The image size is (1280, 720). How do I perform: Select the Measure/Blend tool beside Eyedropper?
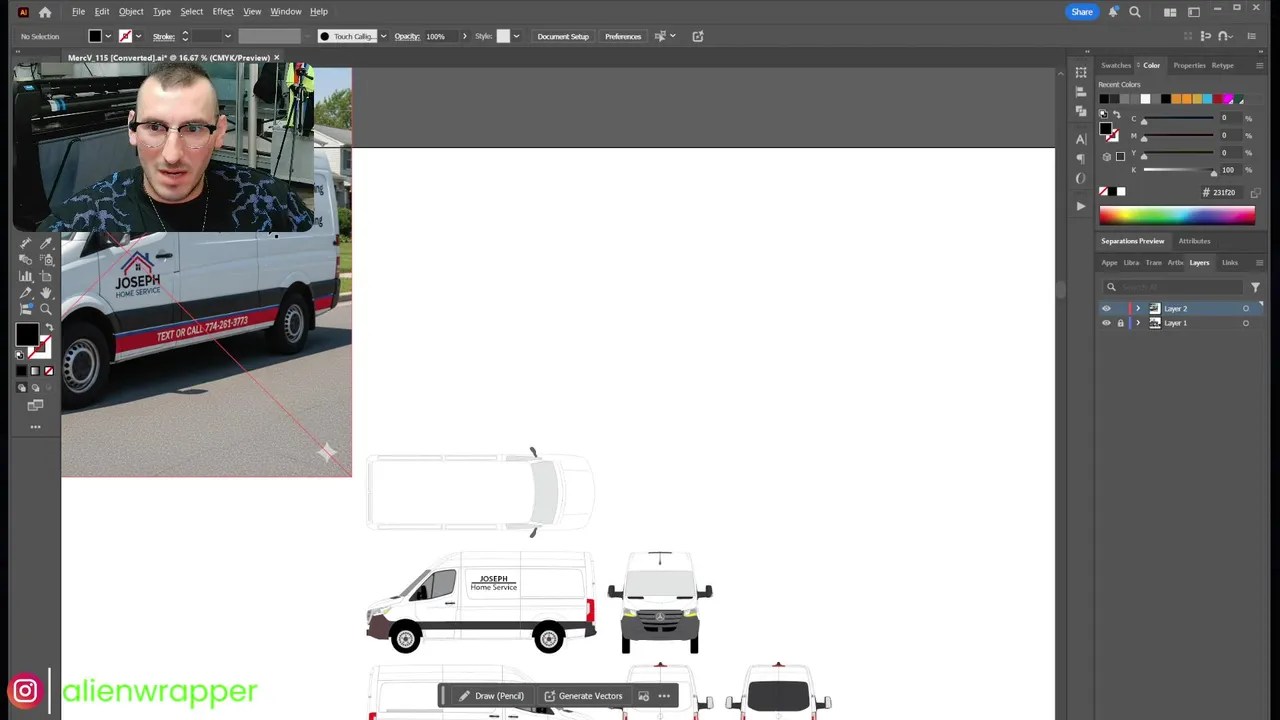(25, 243)
